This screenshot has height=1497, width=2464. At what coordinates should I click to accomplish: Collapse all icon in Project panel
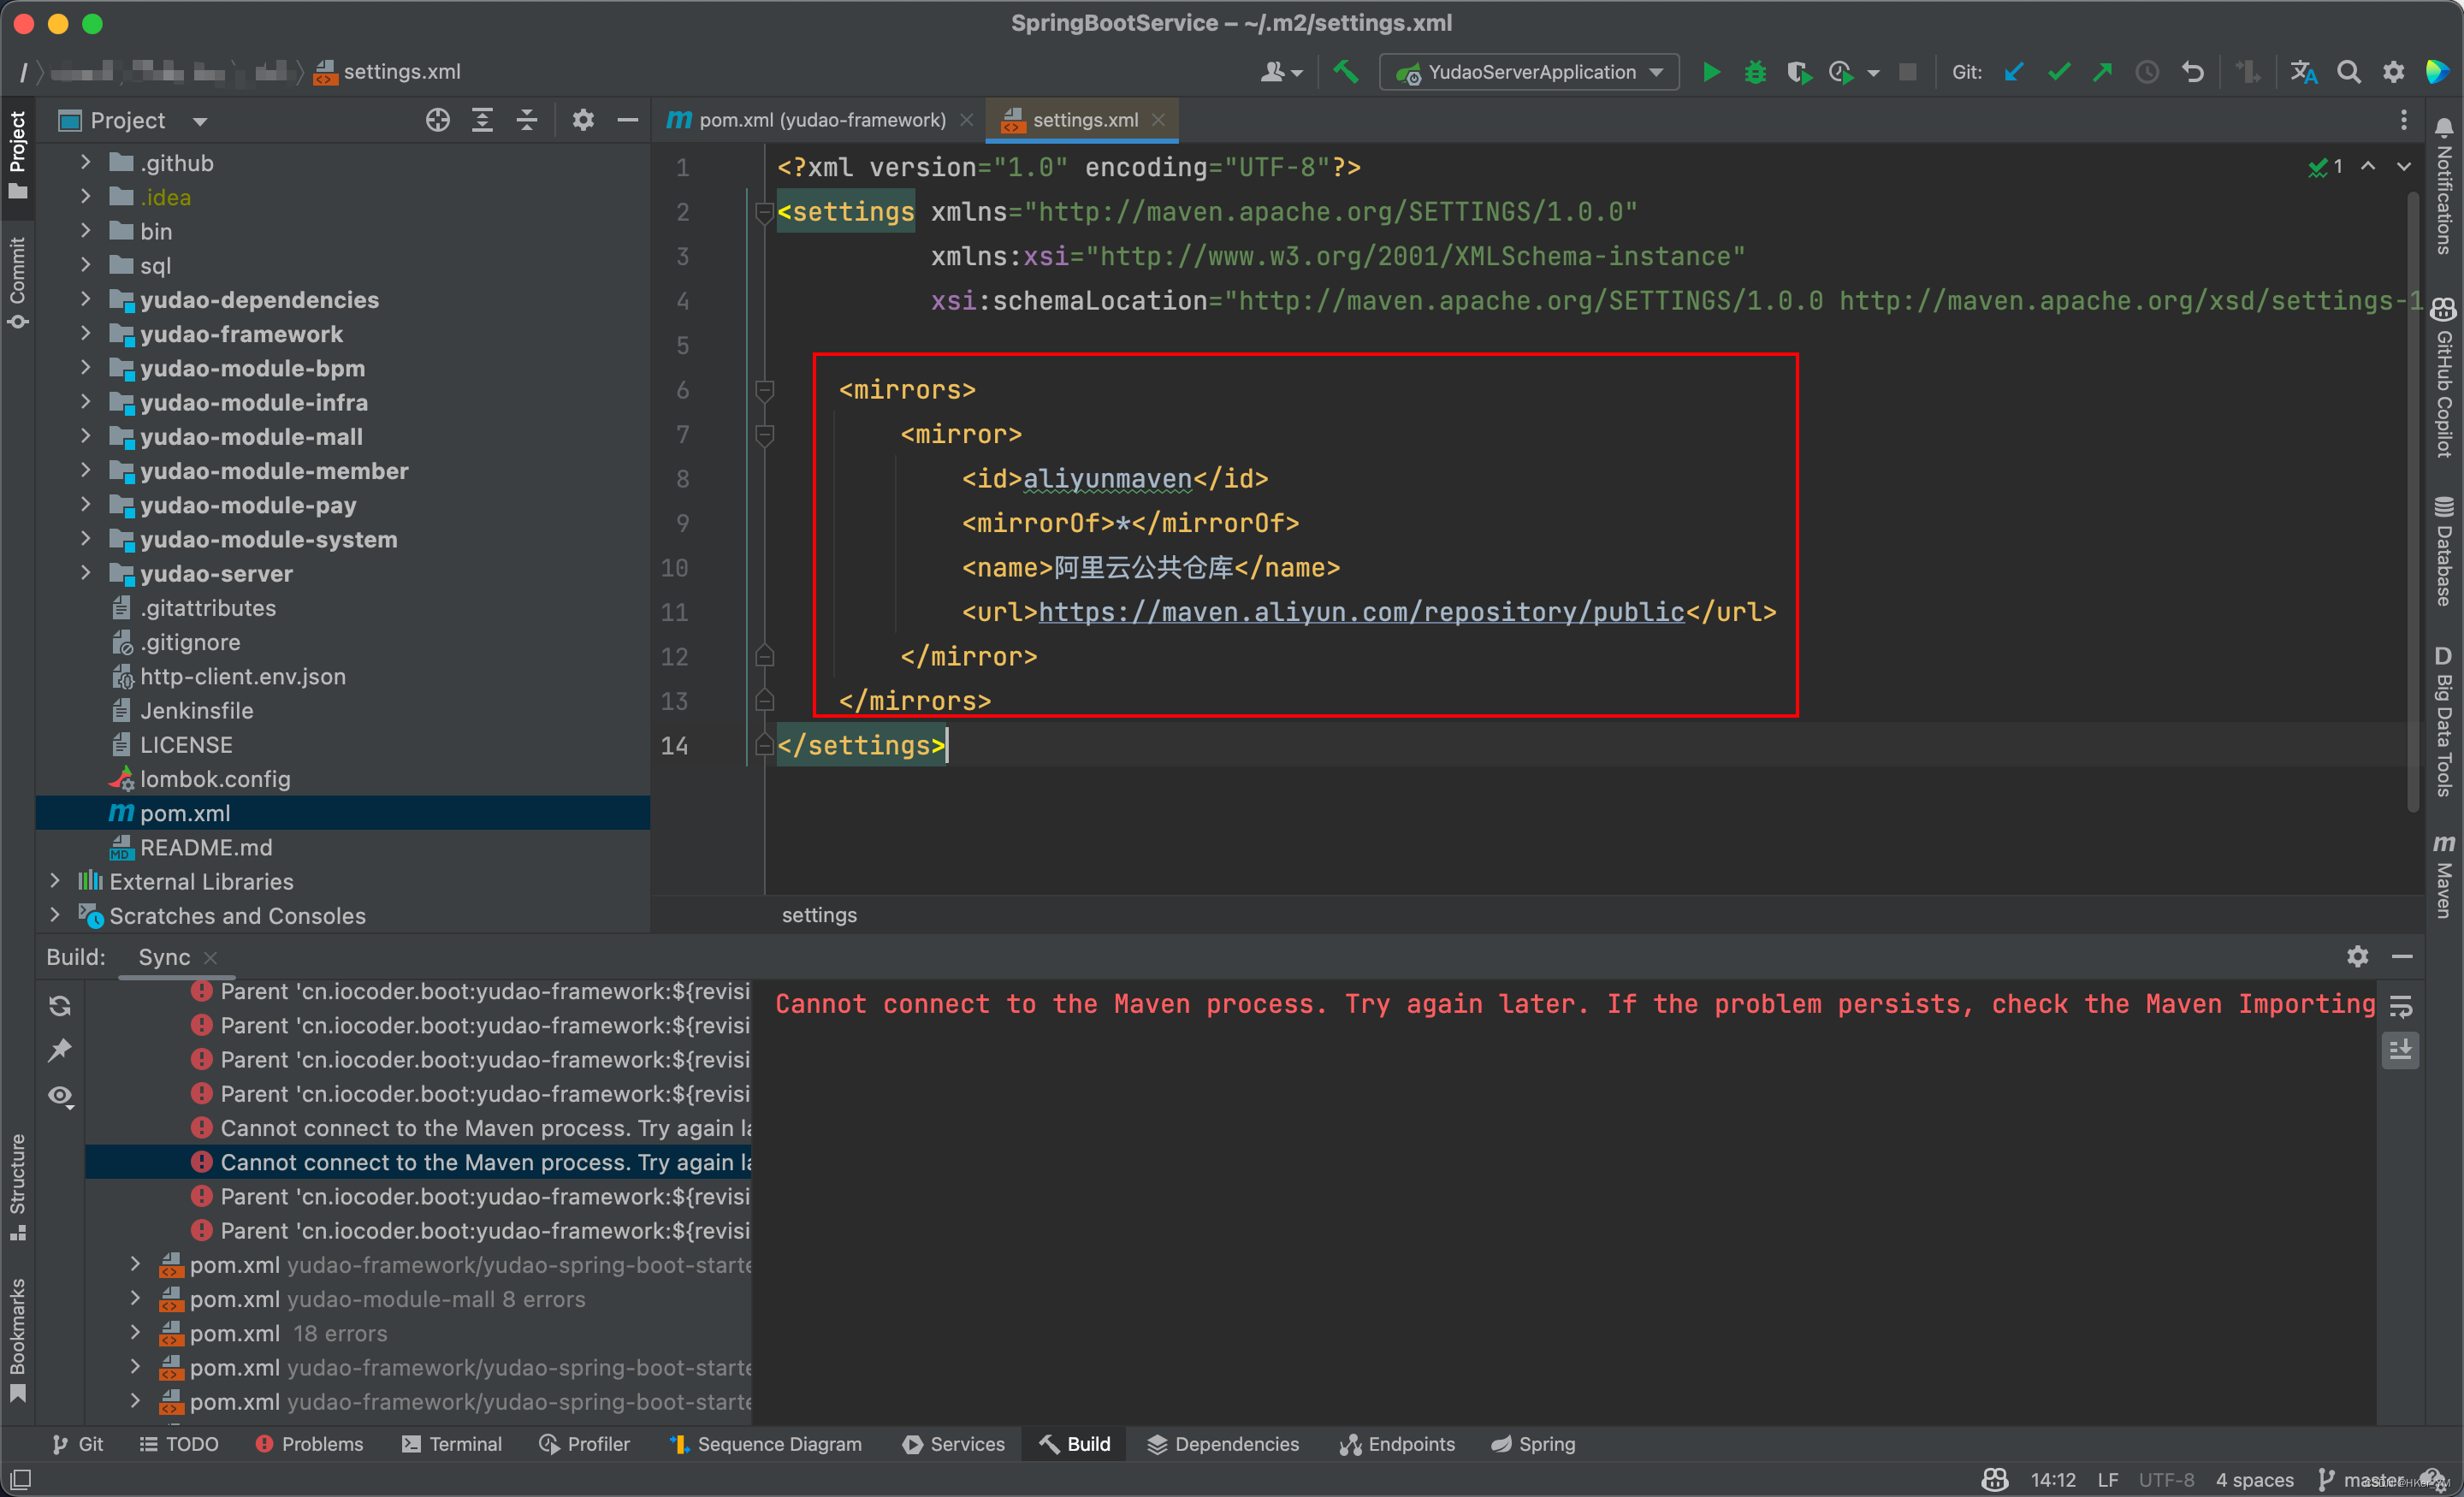[527, 120]
